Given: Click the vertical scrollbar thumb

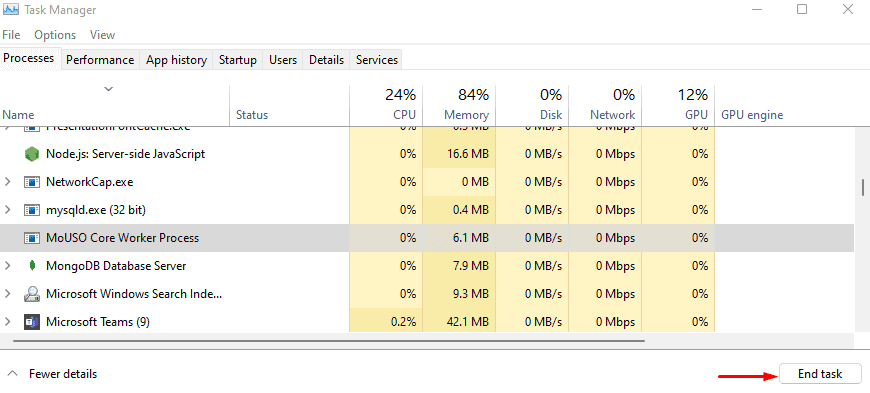Looking at the screenshot, I should 863,188.
